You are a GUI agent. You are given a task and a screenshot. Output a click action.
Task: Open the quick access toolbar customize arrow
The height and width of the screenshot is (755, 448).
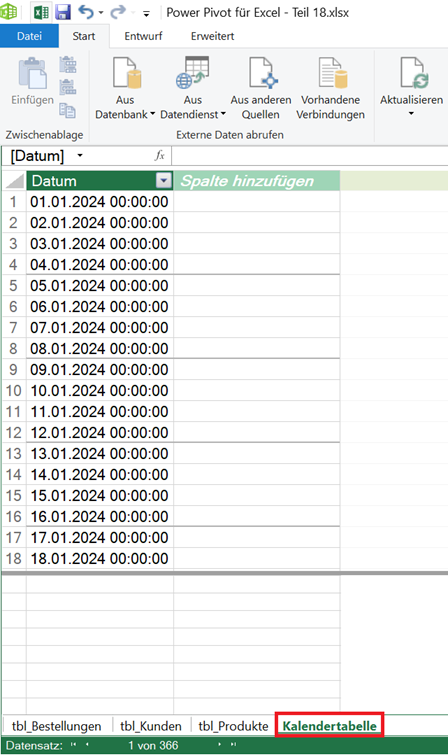coord(146,14)
